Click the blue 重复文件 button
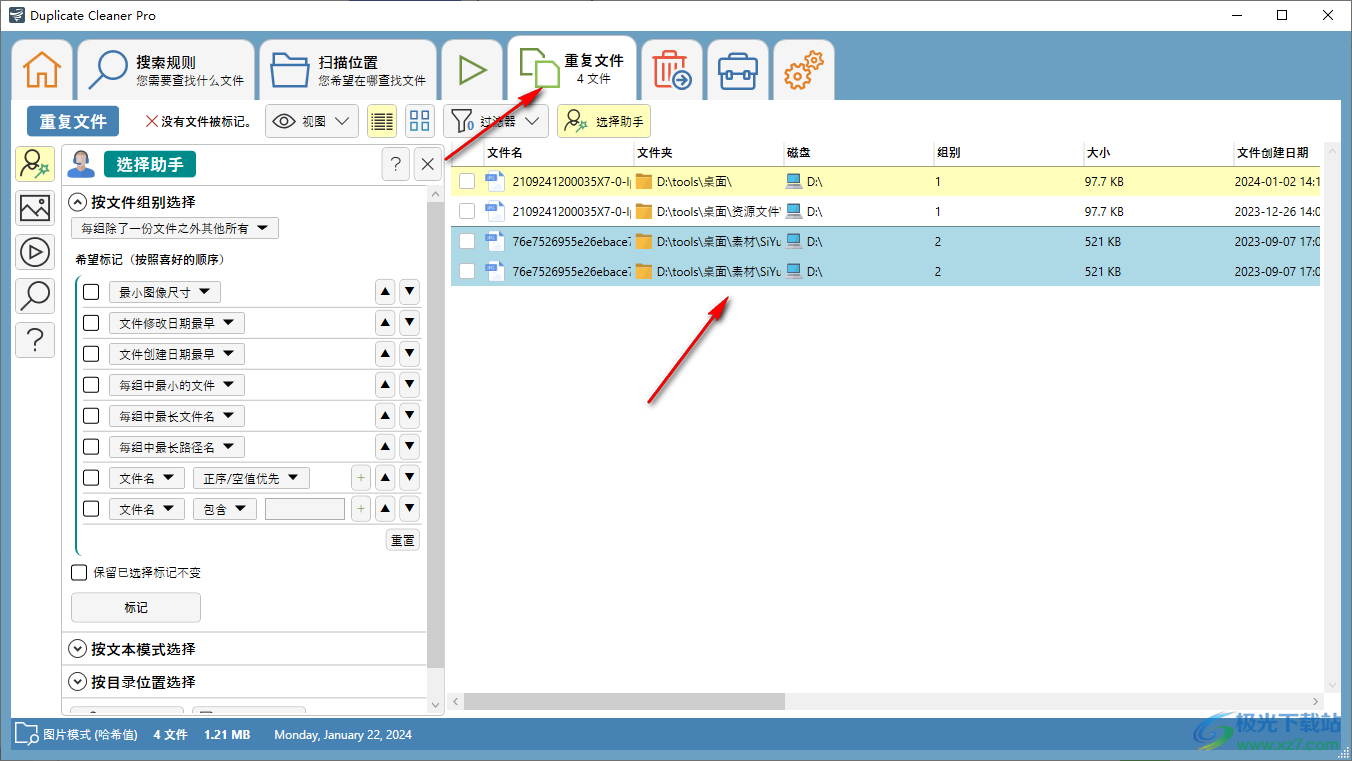Viewport: 1352px width, 761px height. coord(73,121)
